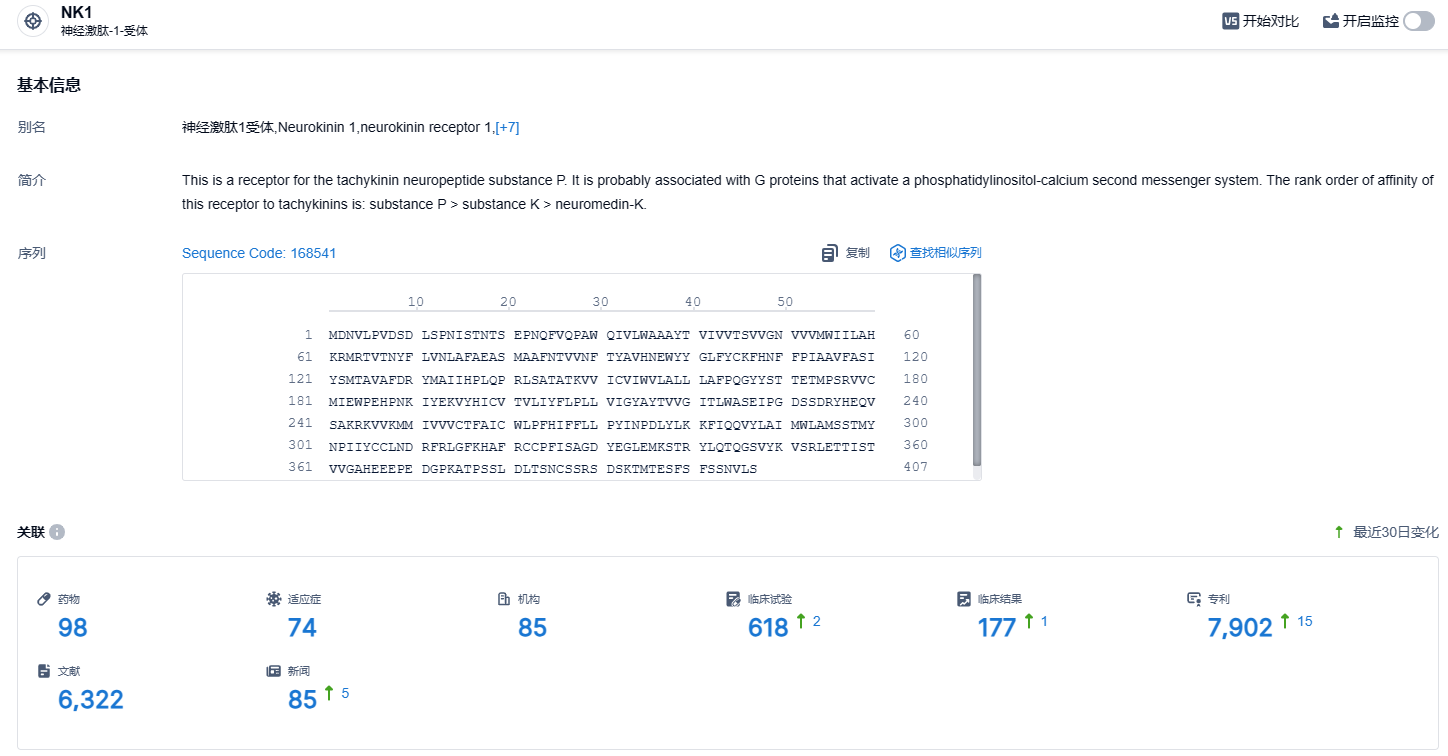Click the sequence box scrollbar
The width and height of the screenshot is (1448, 756).
[977, 370]
